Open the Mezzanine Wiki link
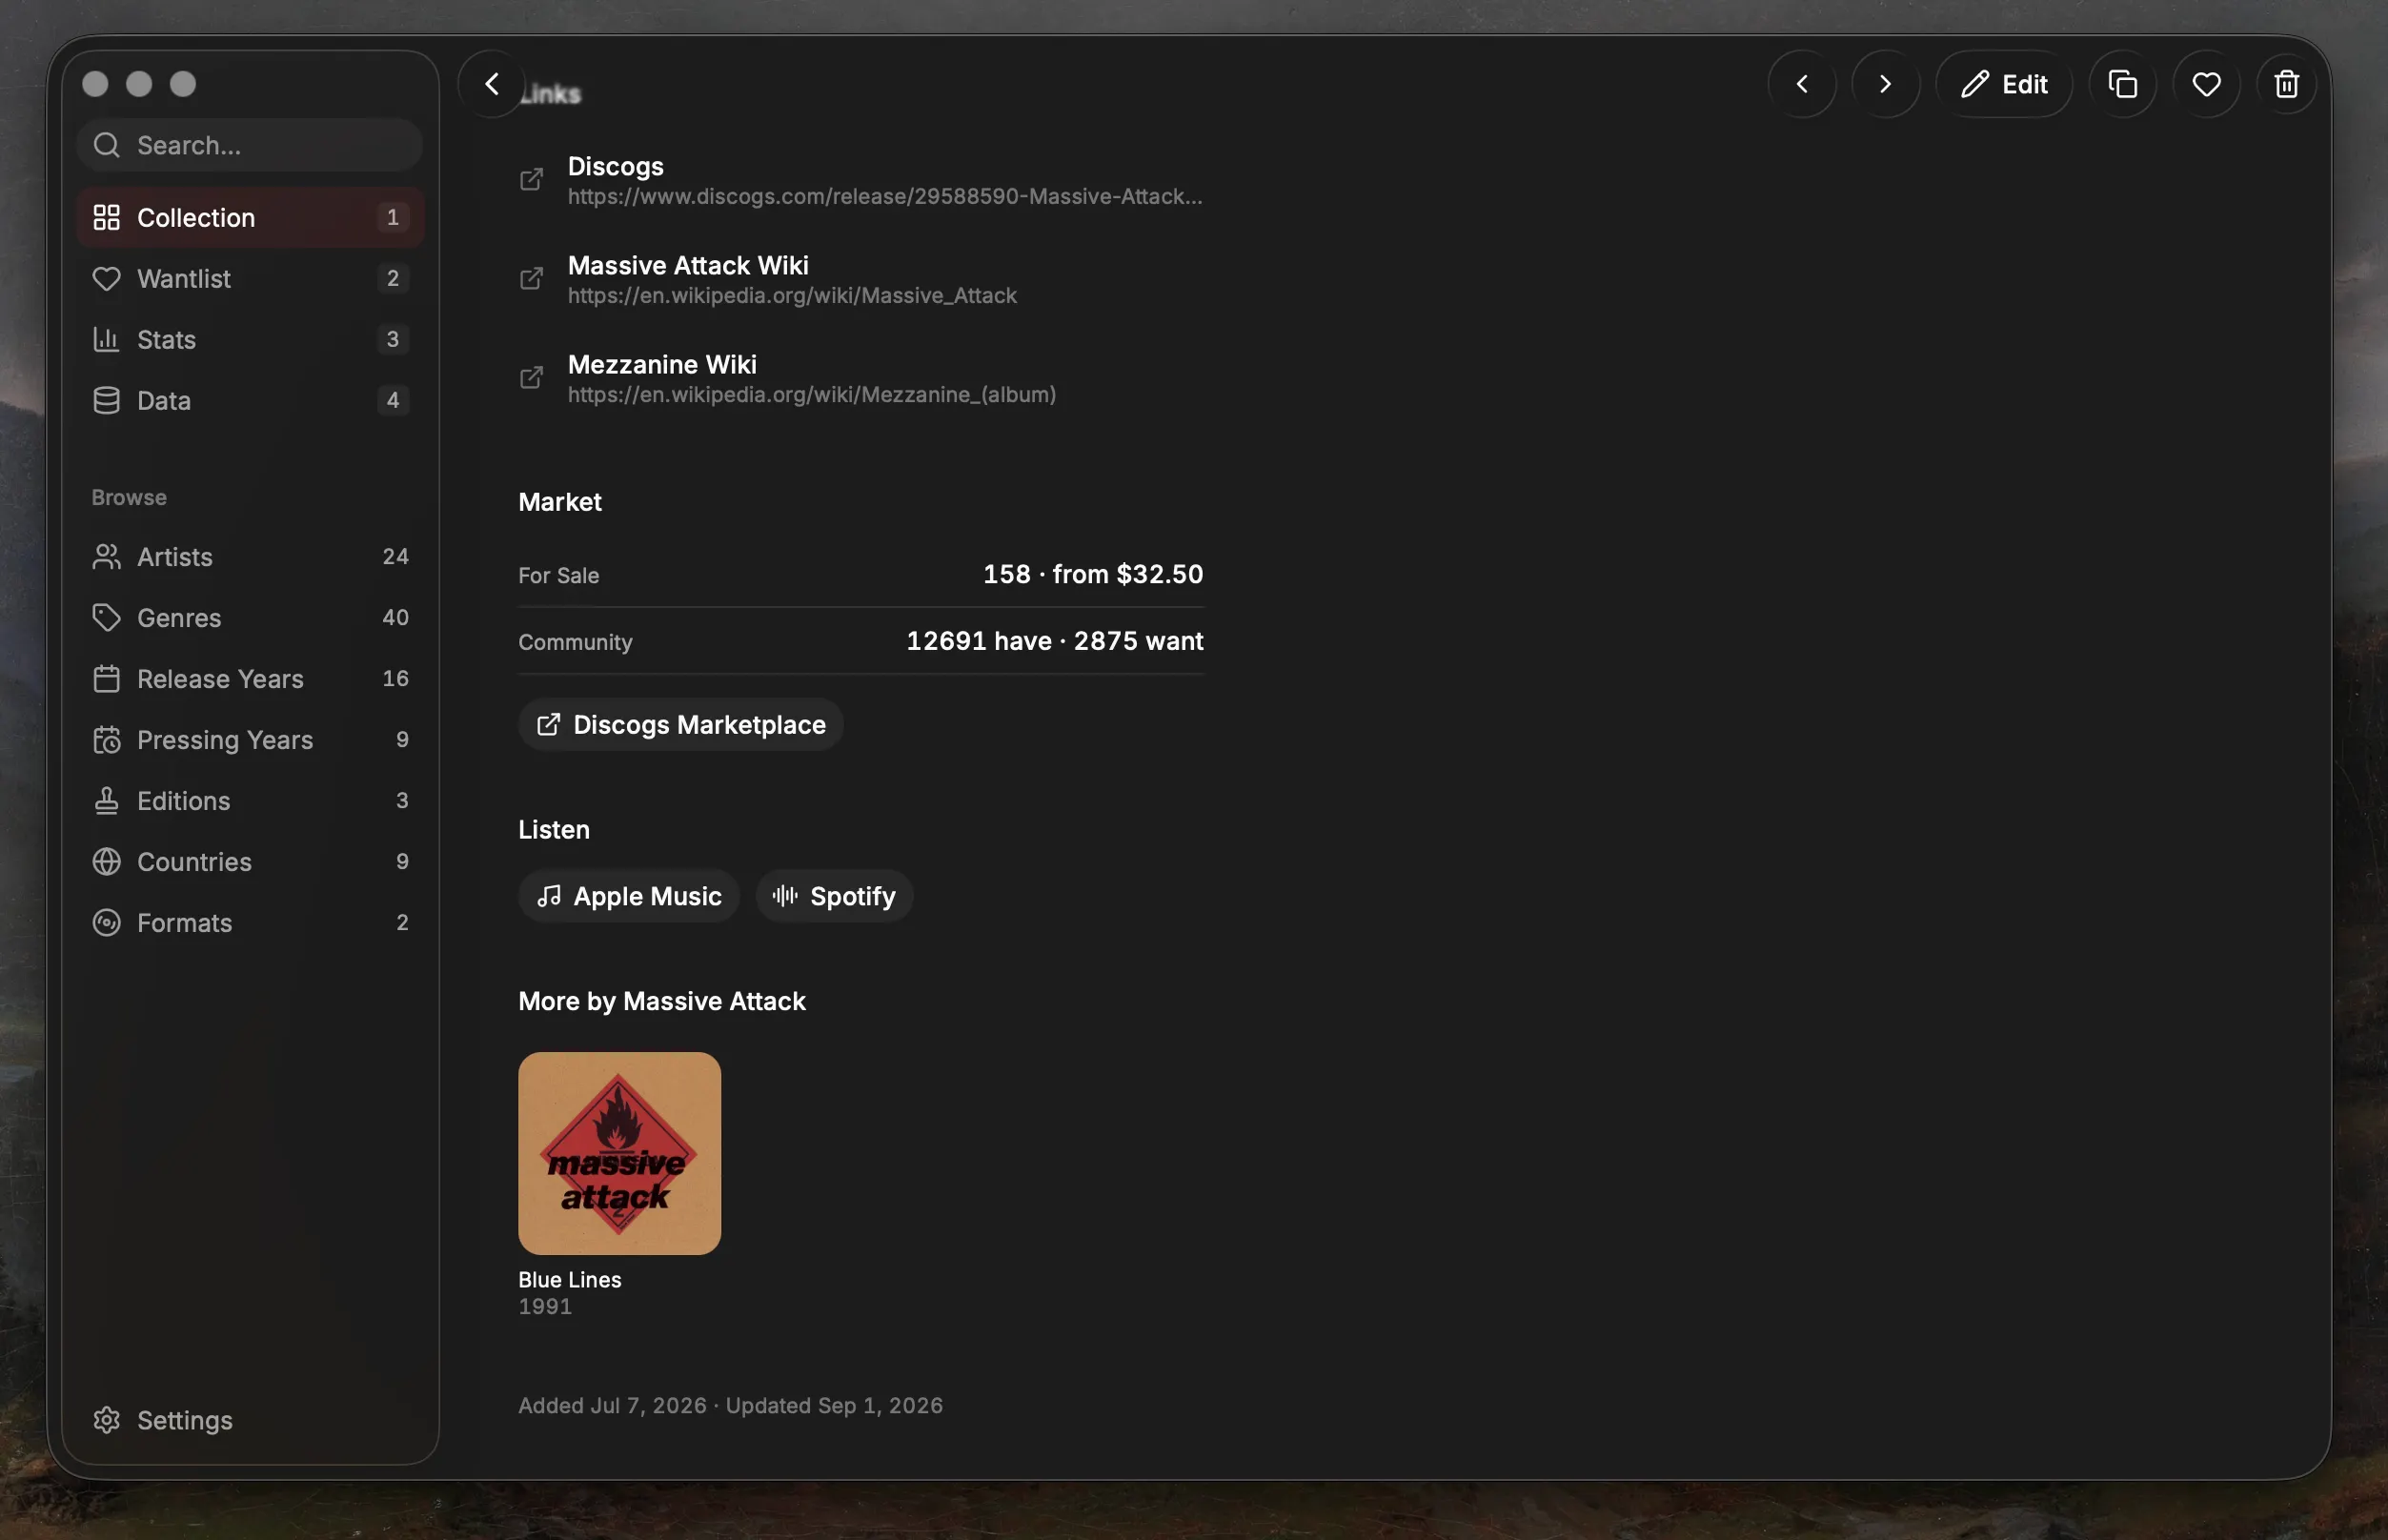This screenshot has width=2388, height=1540. [861, 378]
